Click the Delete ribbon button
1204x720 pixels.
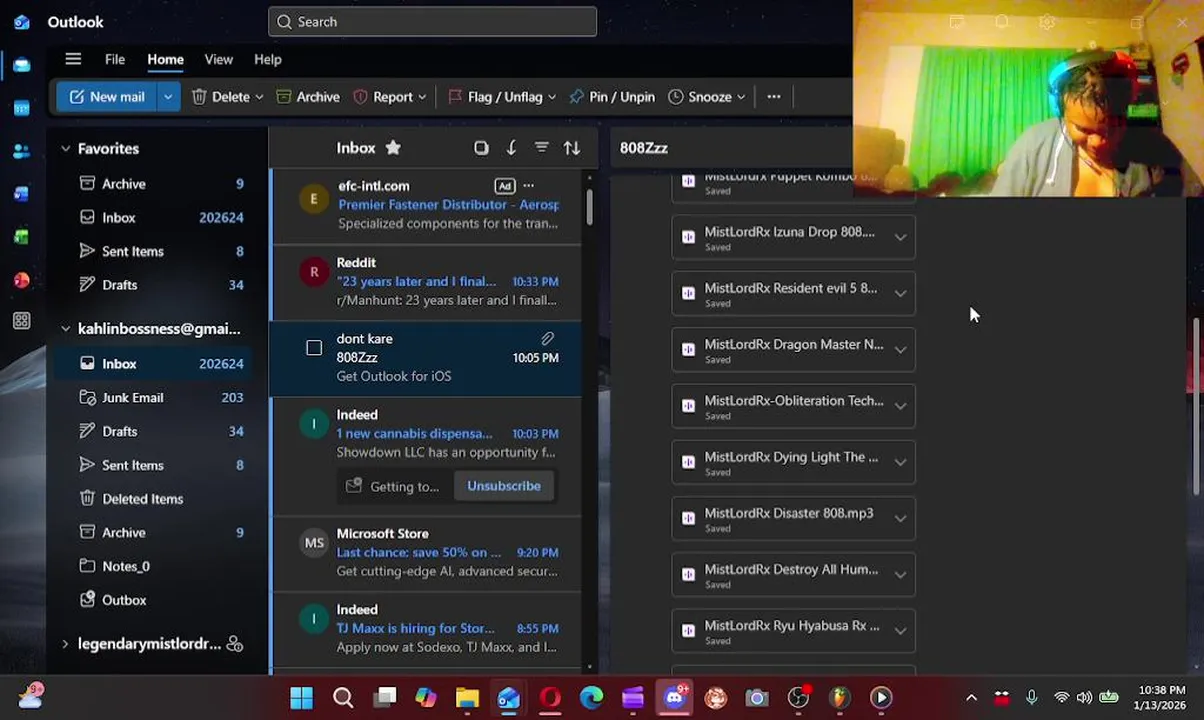(x=221, y=97)
